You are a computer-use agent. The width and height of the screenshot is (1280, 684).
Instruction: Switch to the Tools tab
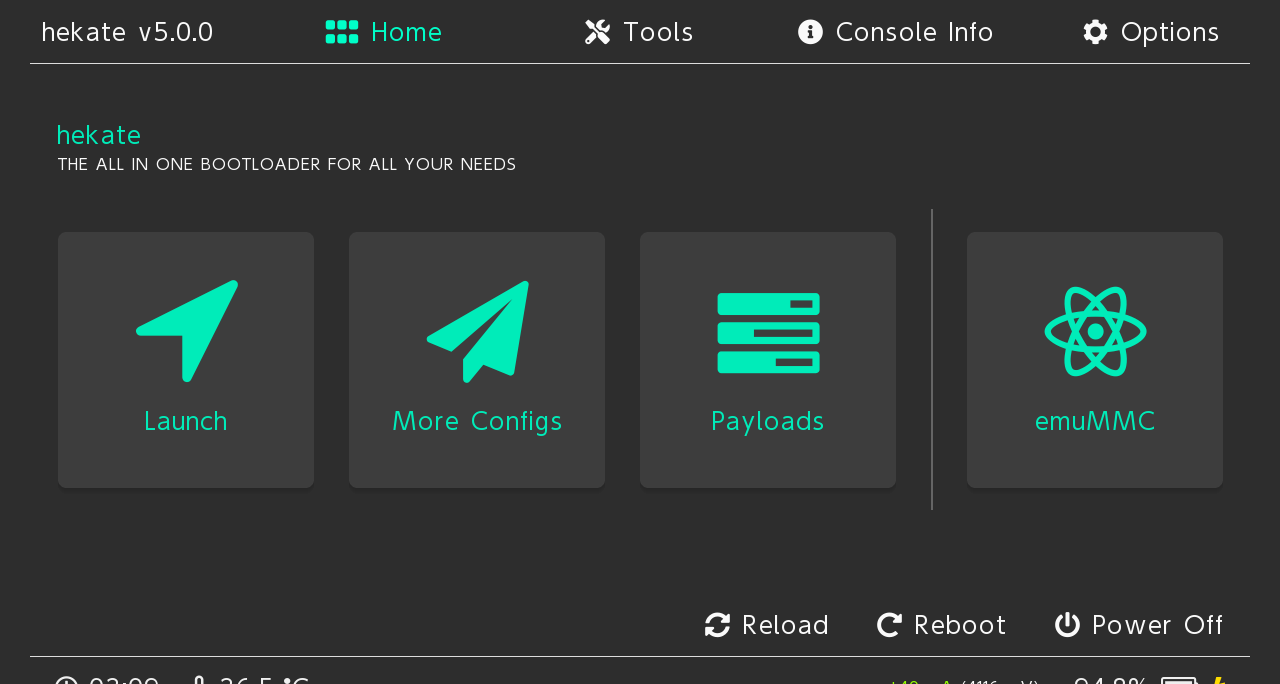(639, 32)
